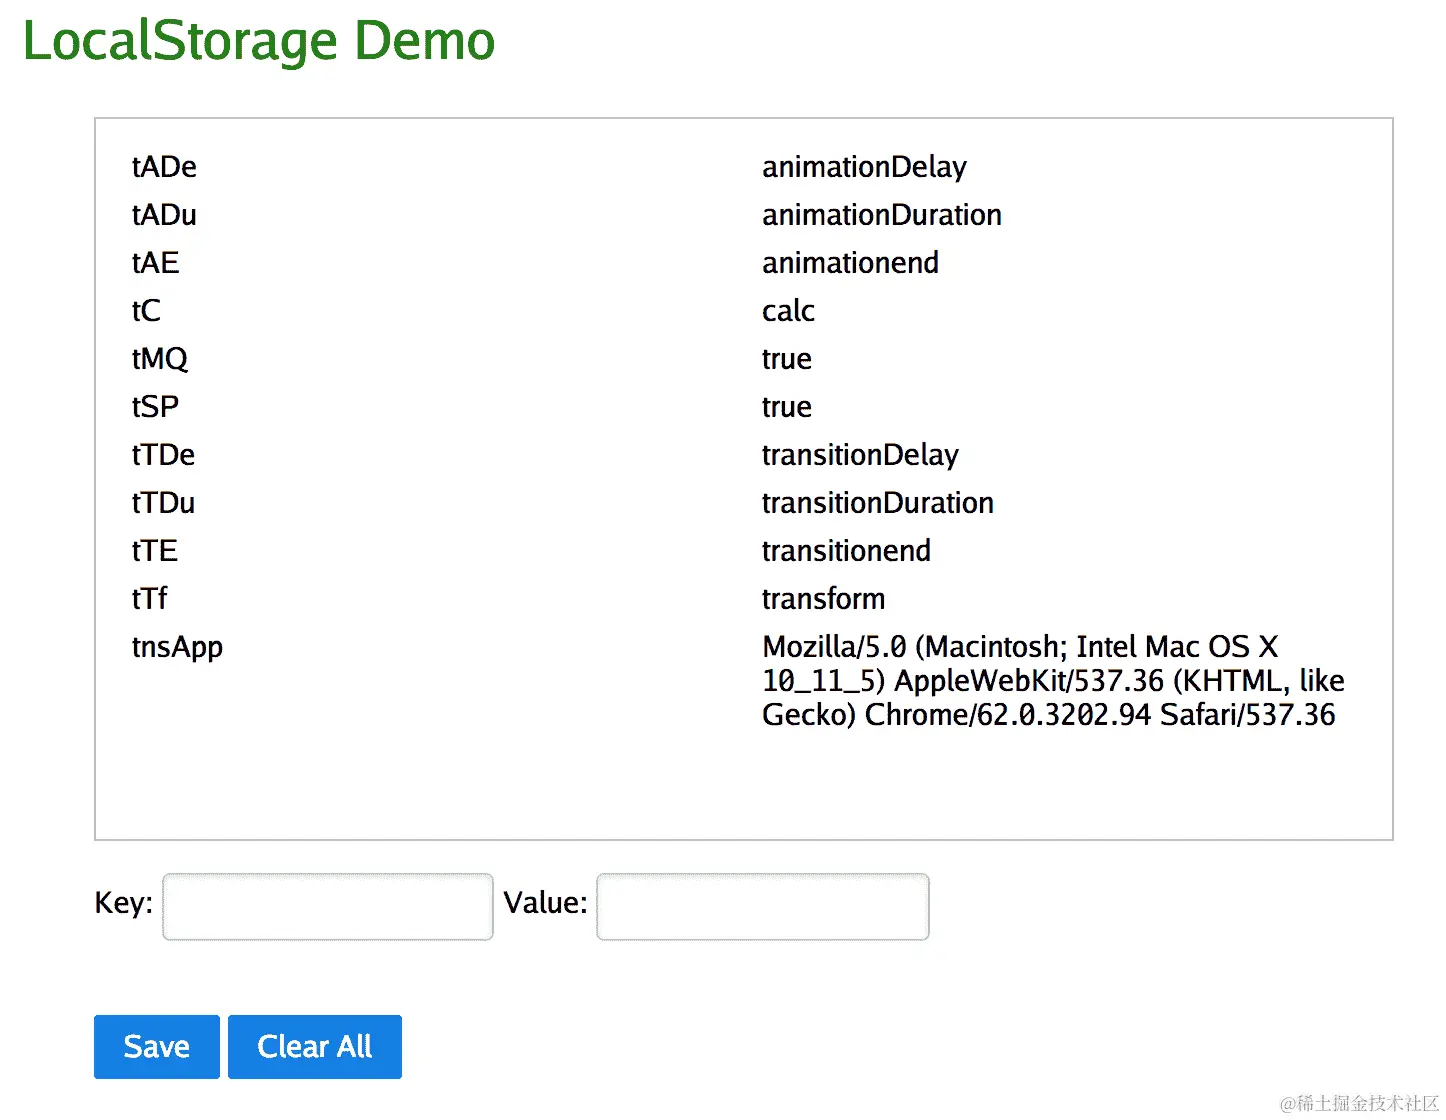Click the tC key entry
The image size is (1446, 1120).
coord(146,311)
